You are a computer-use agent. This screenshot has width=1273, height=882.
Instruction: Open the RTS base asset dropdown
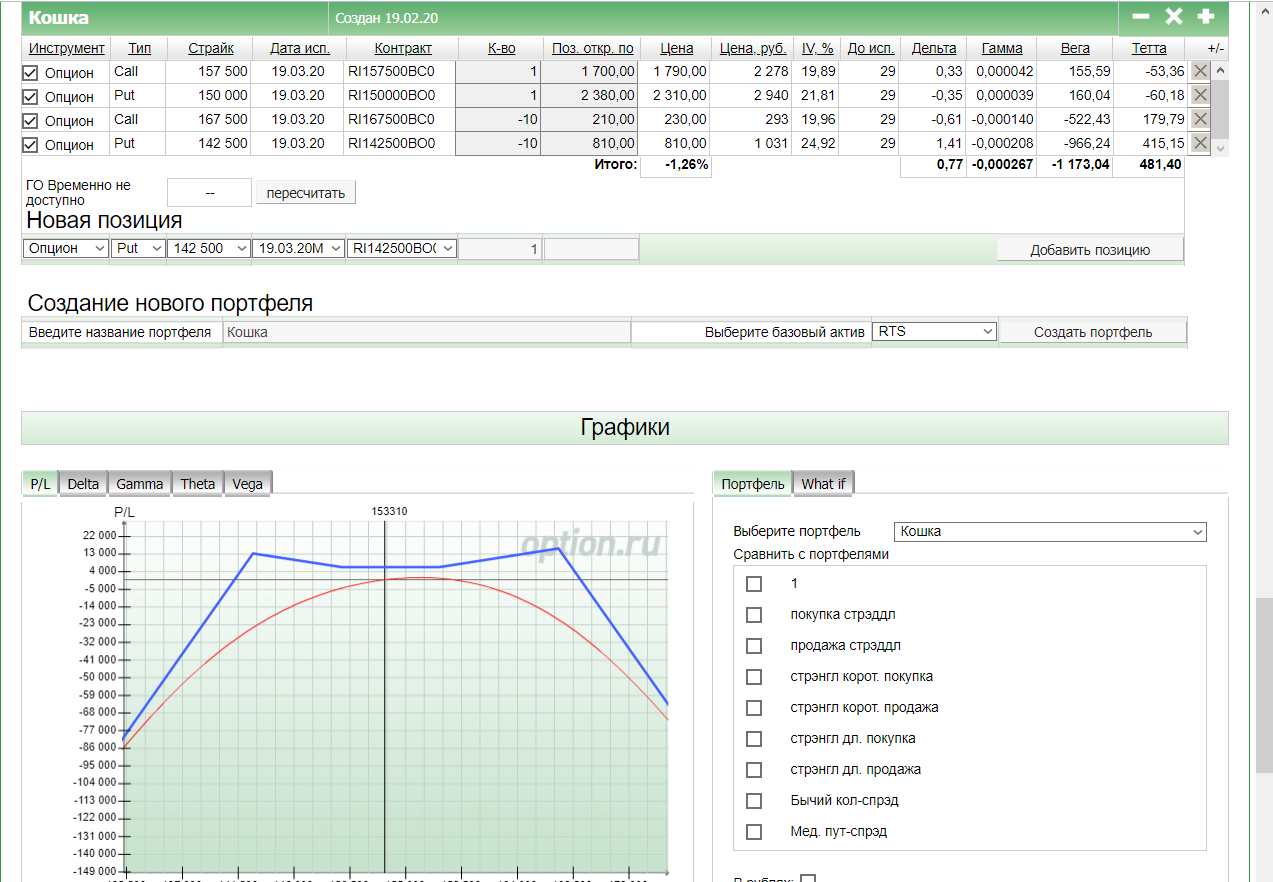click(934, 331)
